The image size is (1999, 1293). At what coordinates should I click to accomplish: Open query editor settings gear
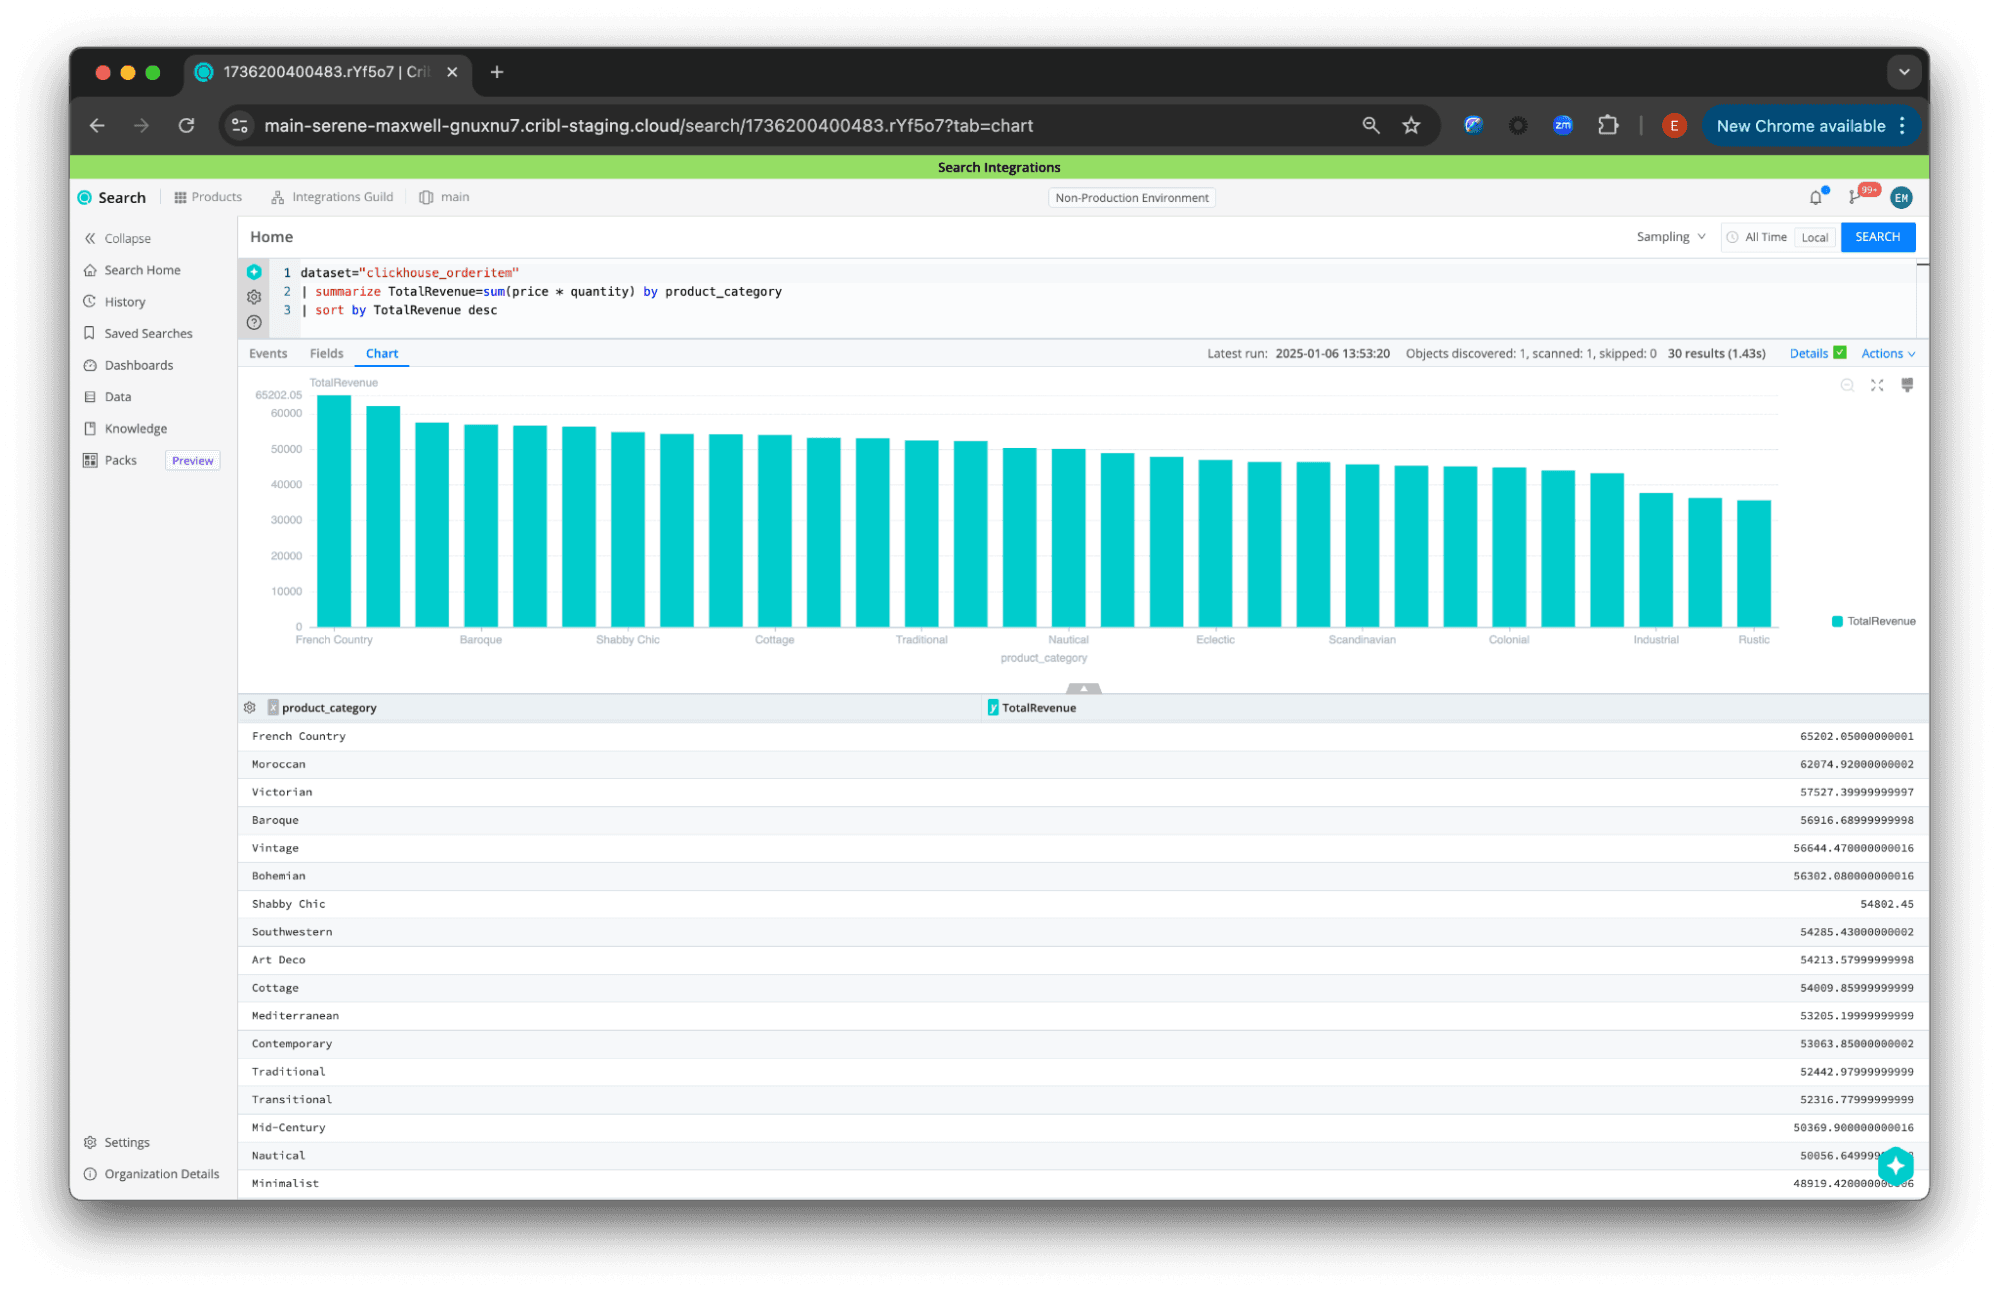click(x=254, y=297)
